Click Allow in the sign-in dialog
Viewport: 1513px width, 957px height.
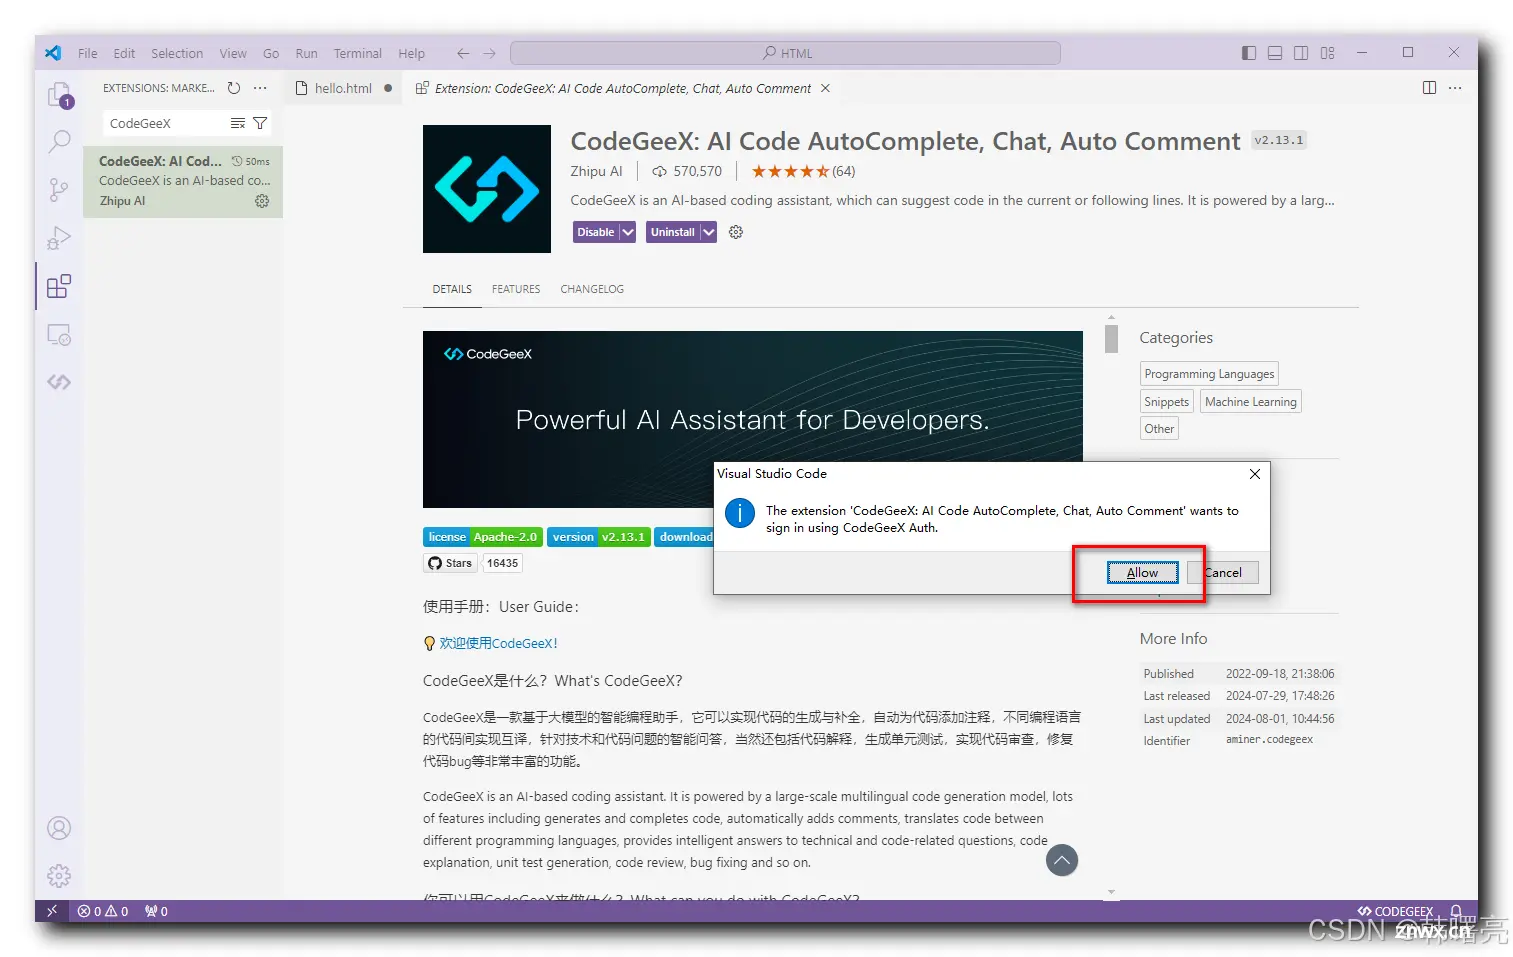(x=1142, y=572)
